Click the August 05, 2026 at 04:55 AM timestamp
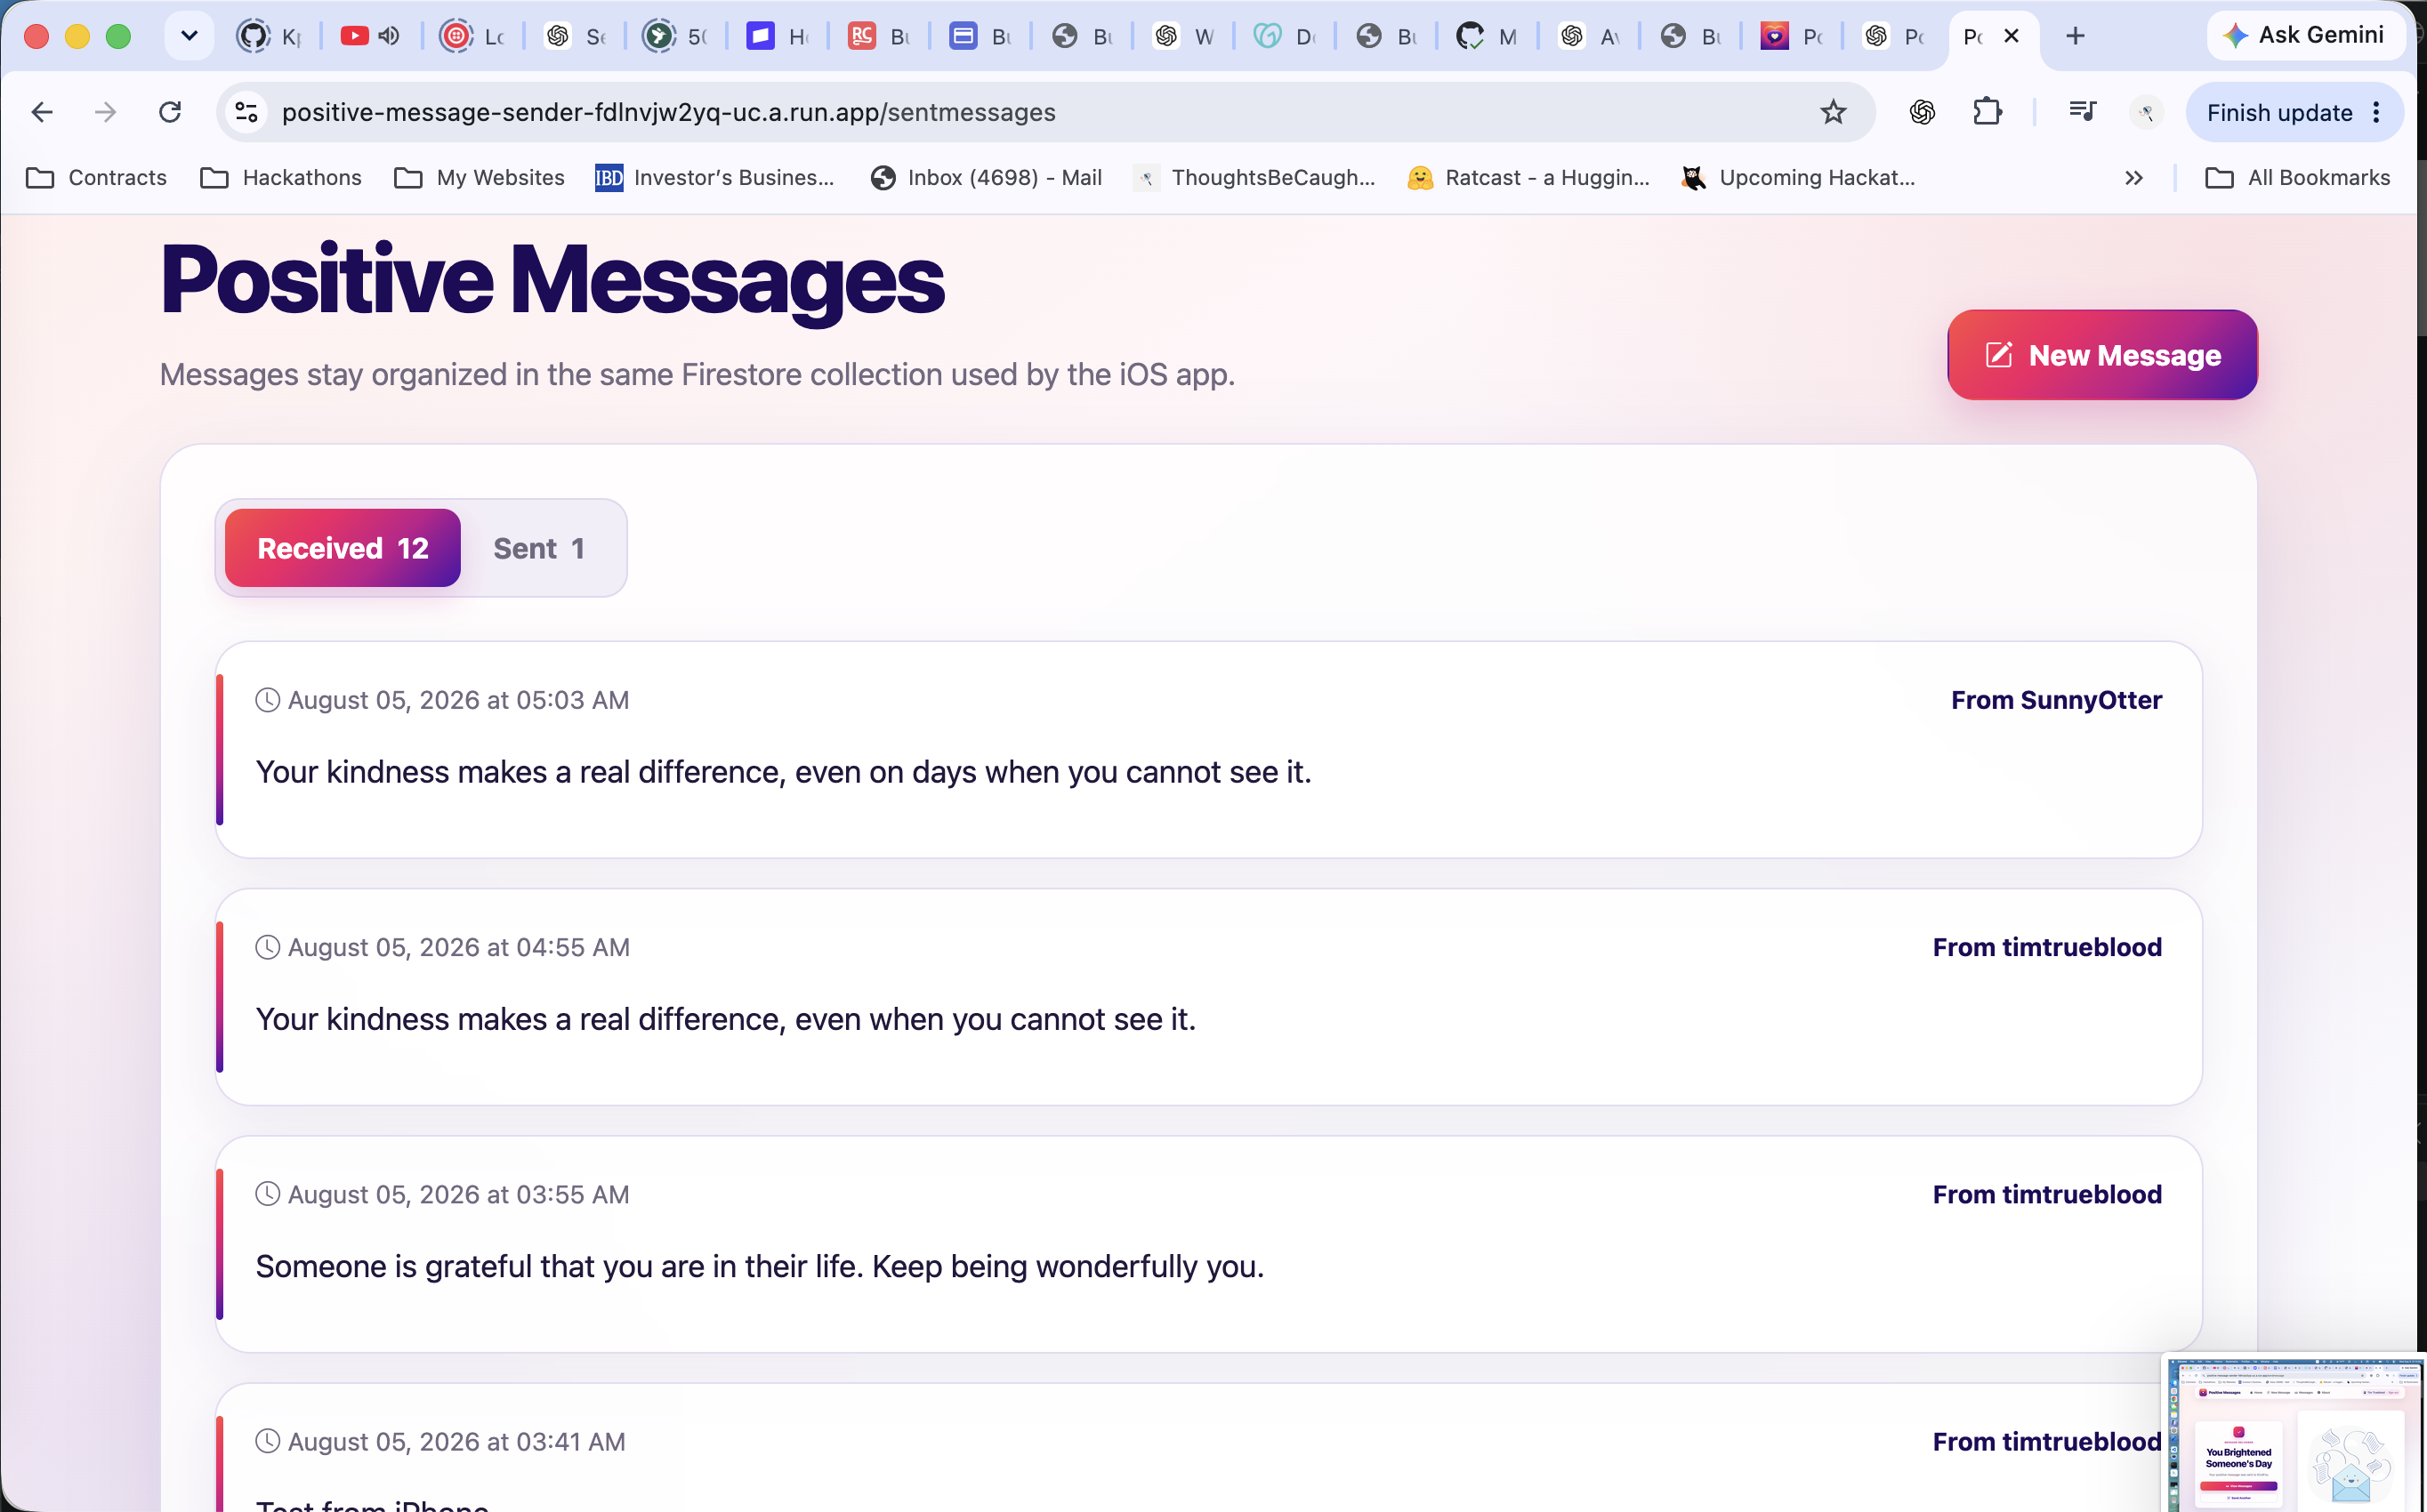Image resolution: width=2427 pixels, height=1512 pixels. (459, 947)
